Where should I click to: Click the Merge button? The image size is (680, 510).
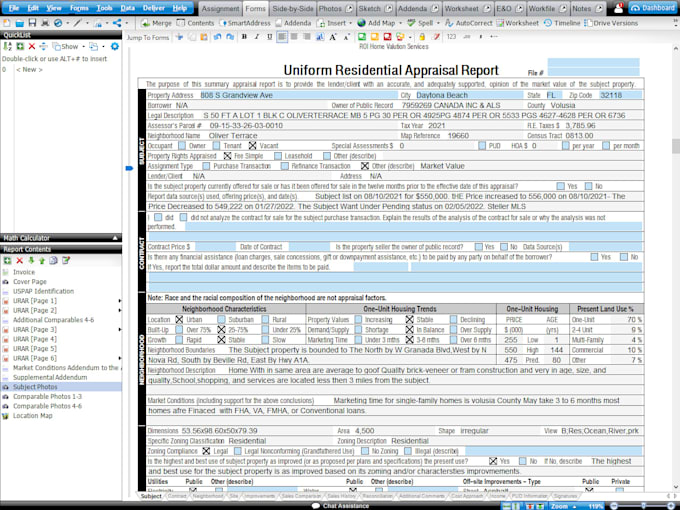coord(156,23)
